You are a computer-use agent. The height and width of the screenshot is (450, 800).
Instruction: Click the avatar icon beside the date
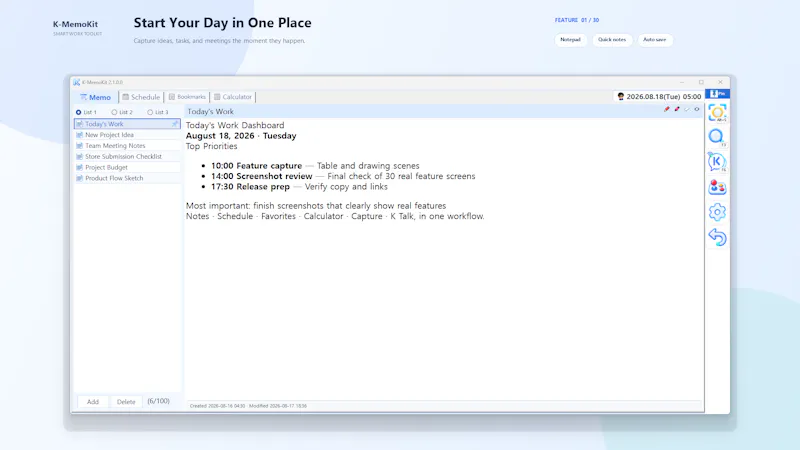pyautogui.click(x=620, y=96)
